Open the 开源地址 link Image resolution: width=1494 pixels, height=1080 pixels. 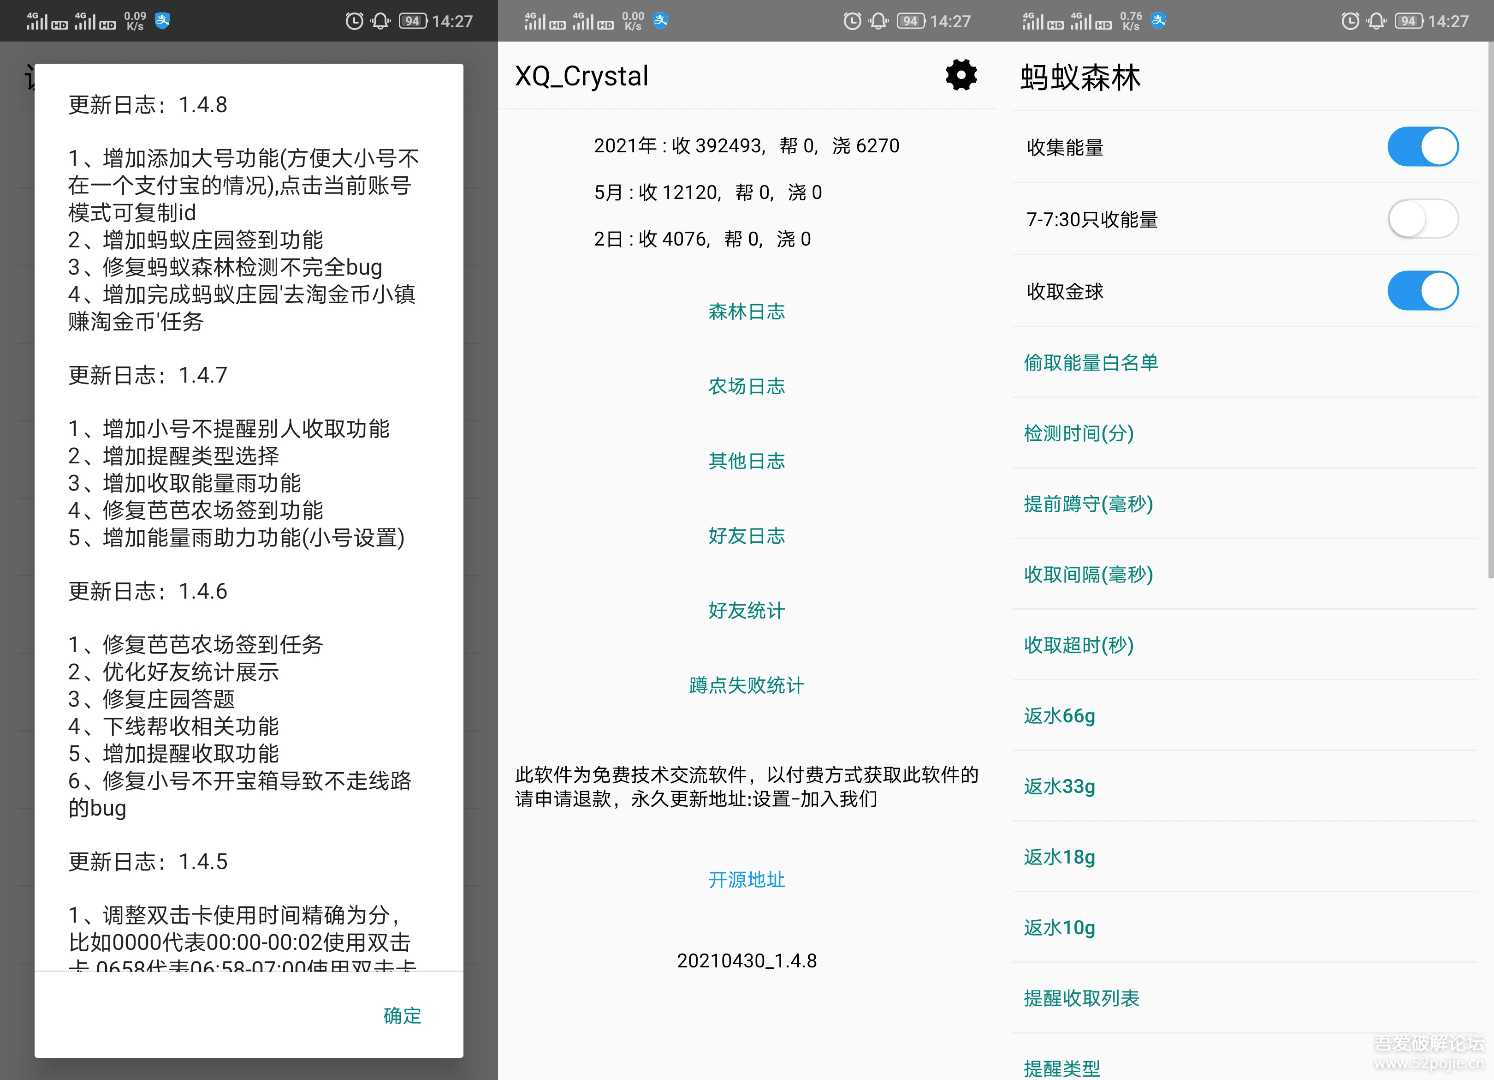click(746, 880)
